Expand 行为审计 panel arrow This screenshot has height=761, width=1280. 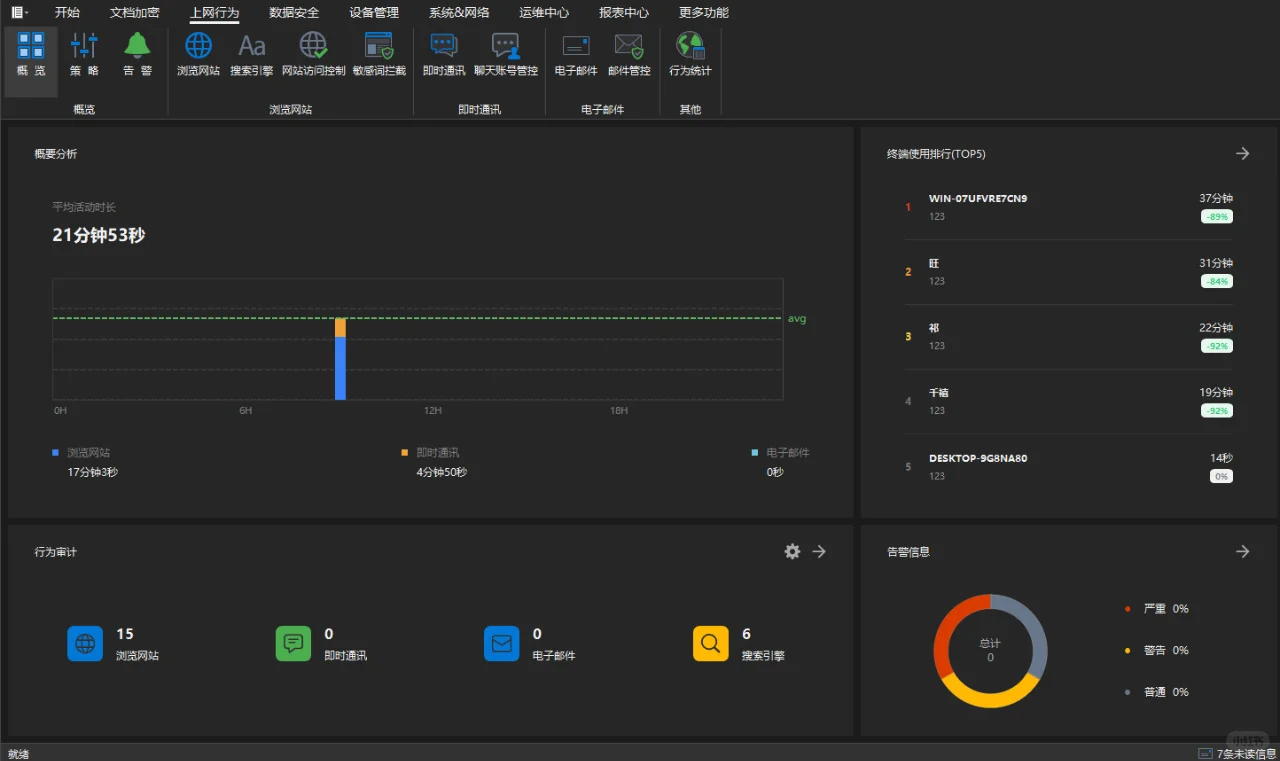tap(819, 551)
